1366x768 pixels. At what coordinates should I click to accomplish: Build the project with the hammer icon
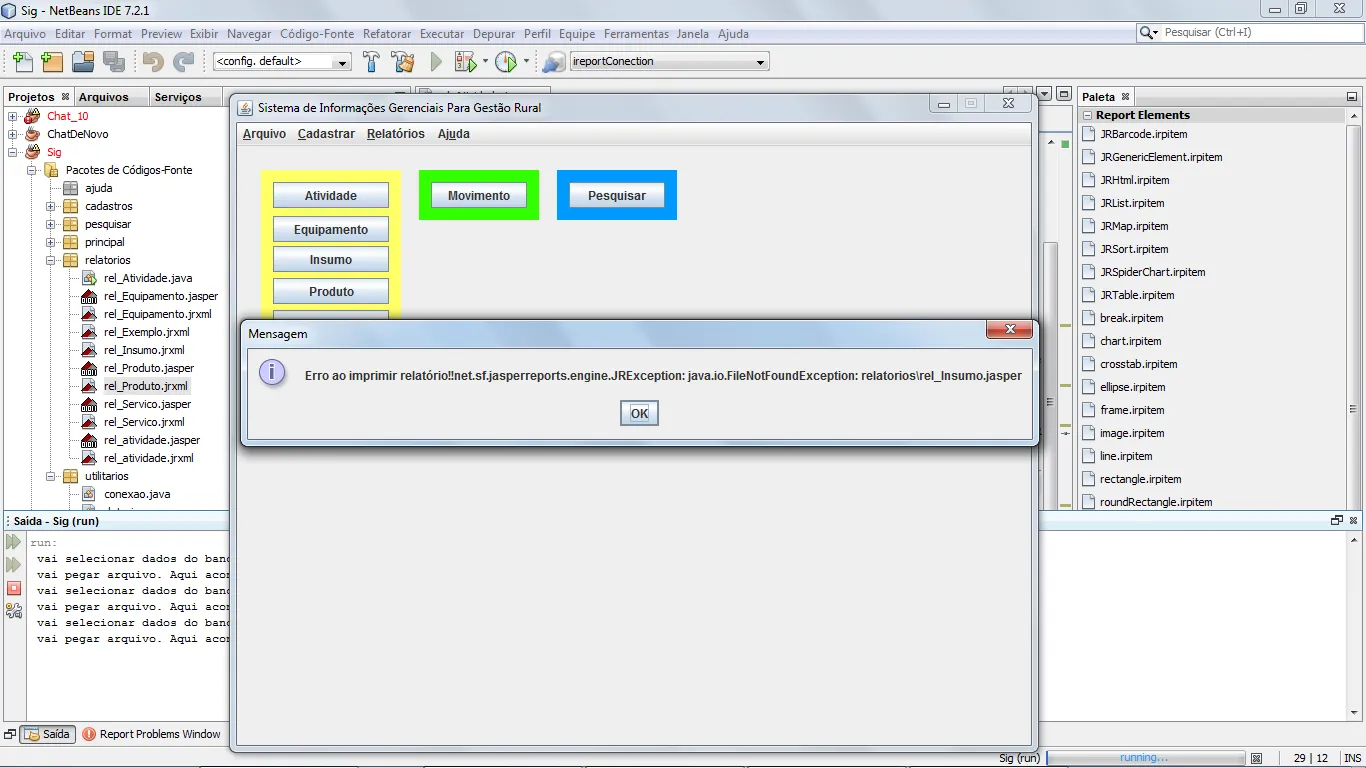point(371,62)
